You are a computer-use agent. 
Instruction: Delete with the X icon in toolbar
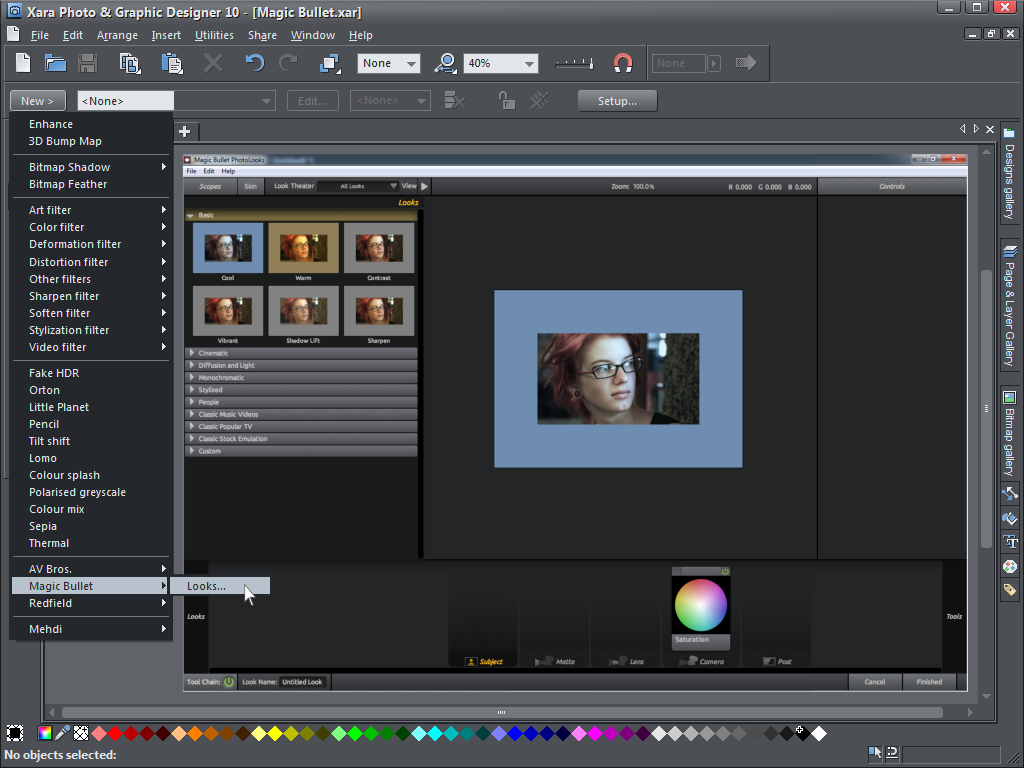pyautogui.click(x=213, y=63)
